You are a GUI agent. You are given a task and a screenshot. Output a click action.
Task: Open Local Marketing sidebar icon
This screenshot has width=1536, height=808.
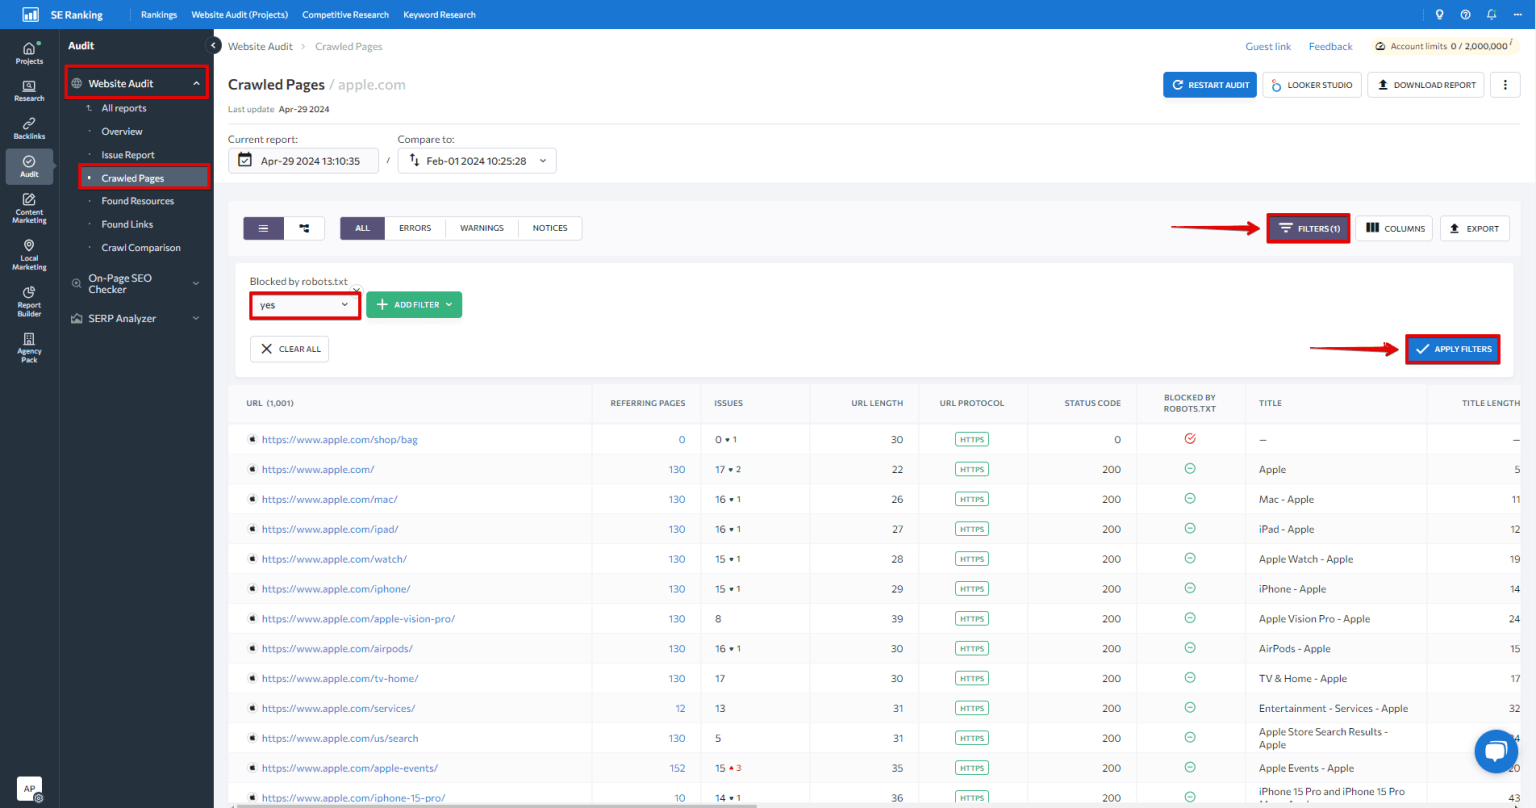coord(29,255)
